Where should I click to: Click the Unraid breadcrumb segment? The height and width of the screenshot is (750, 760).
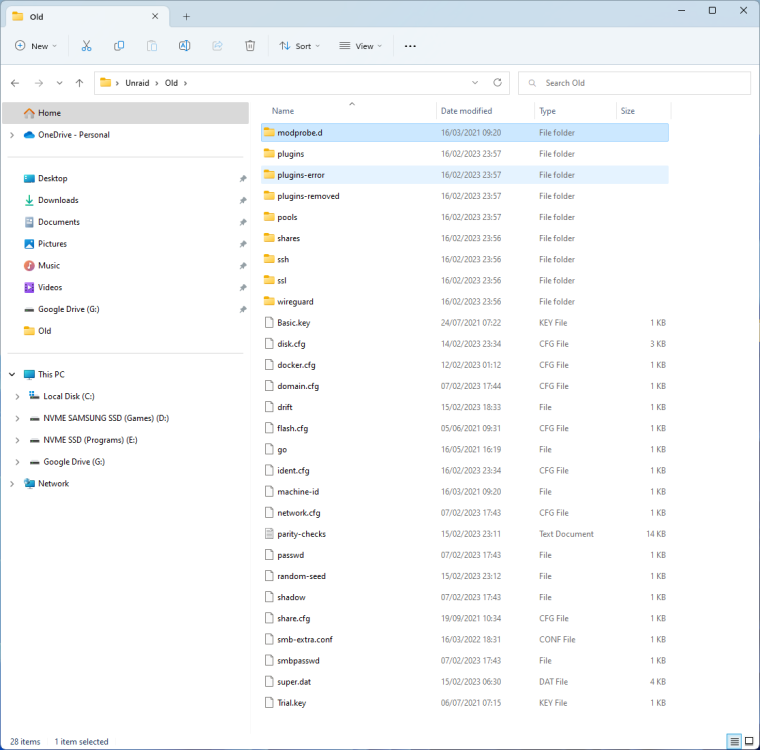(x=137, y=83)
